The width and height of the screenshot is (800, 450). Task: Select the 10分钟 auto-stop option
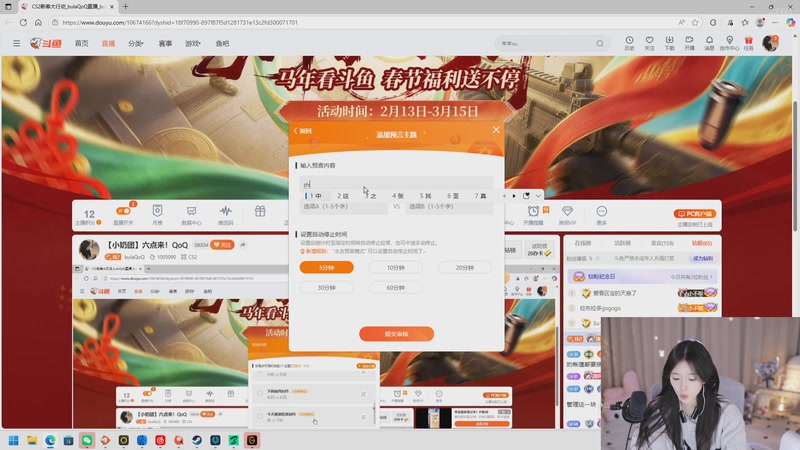[x=395, y=267]
